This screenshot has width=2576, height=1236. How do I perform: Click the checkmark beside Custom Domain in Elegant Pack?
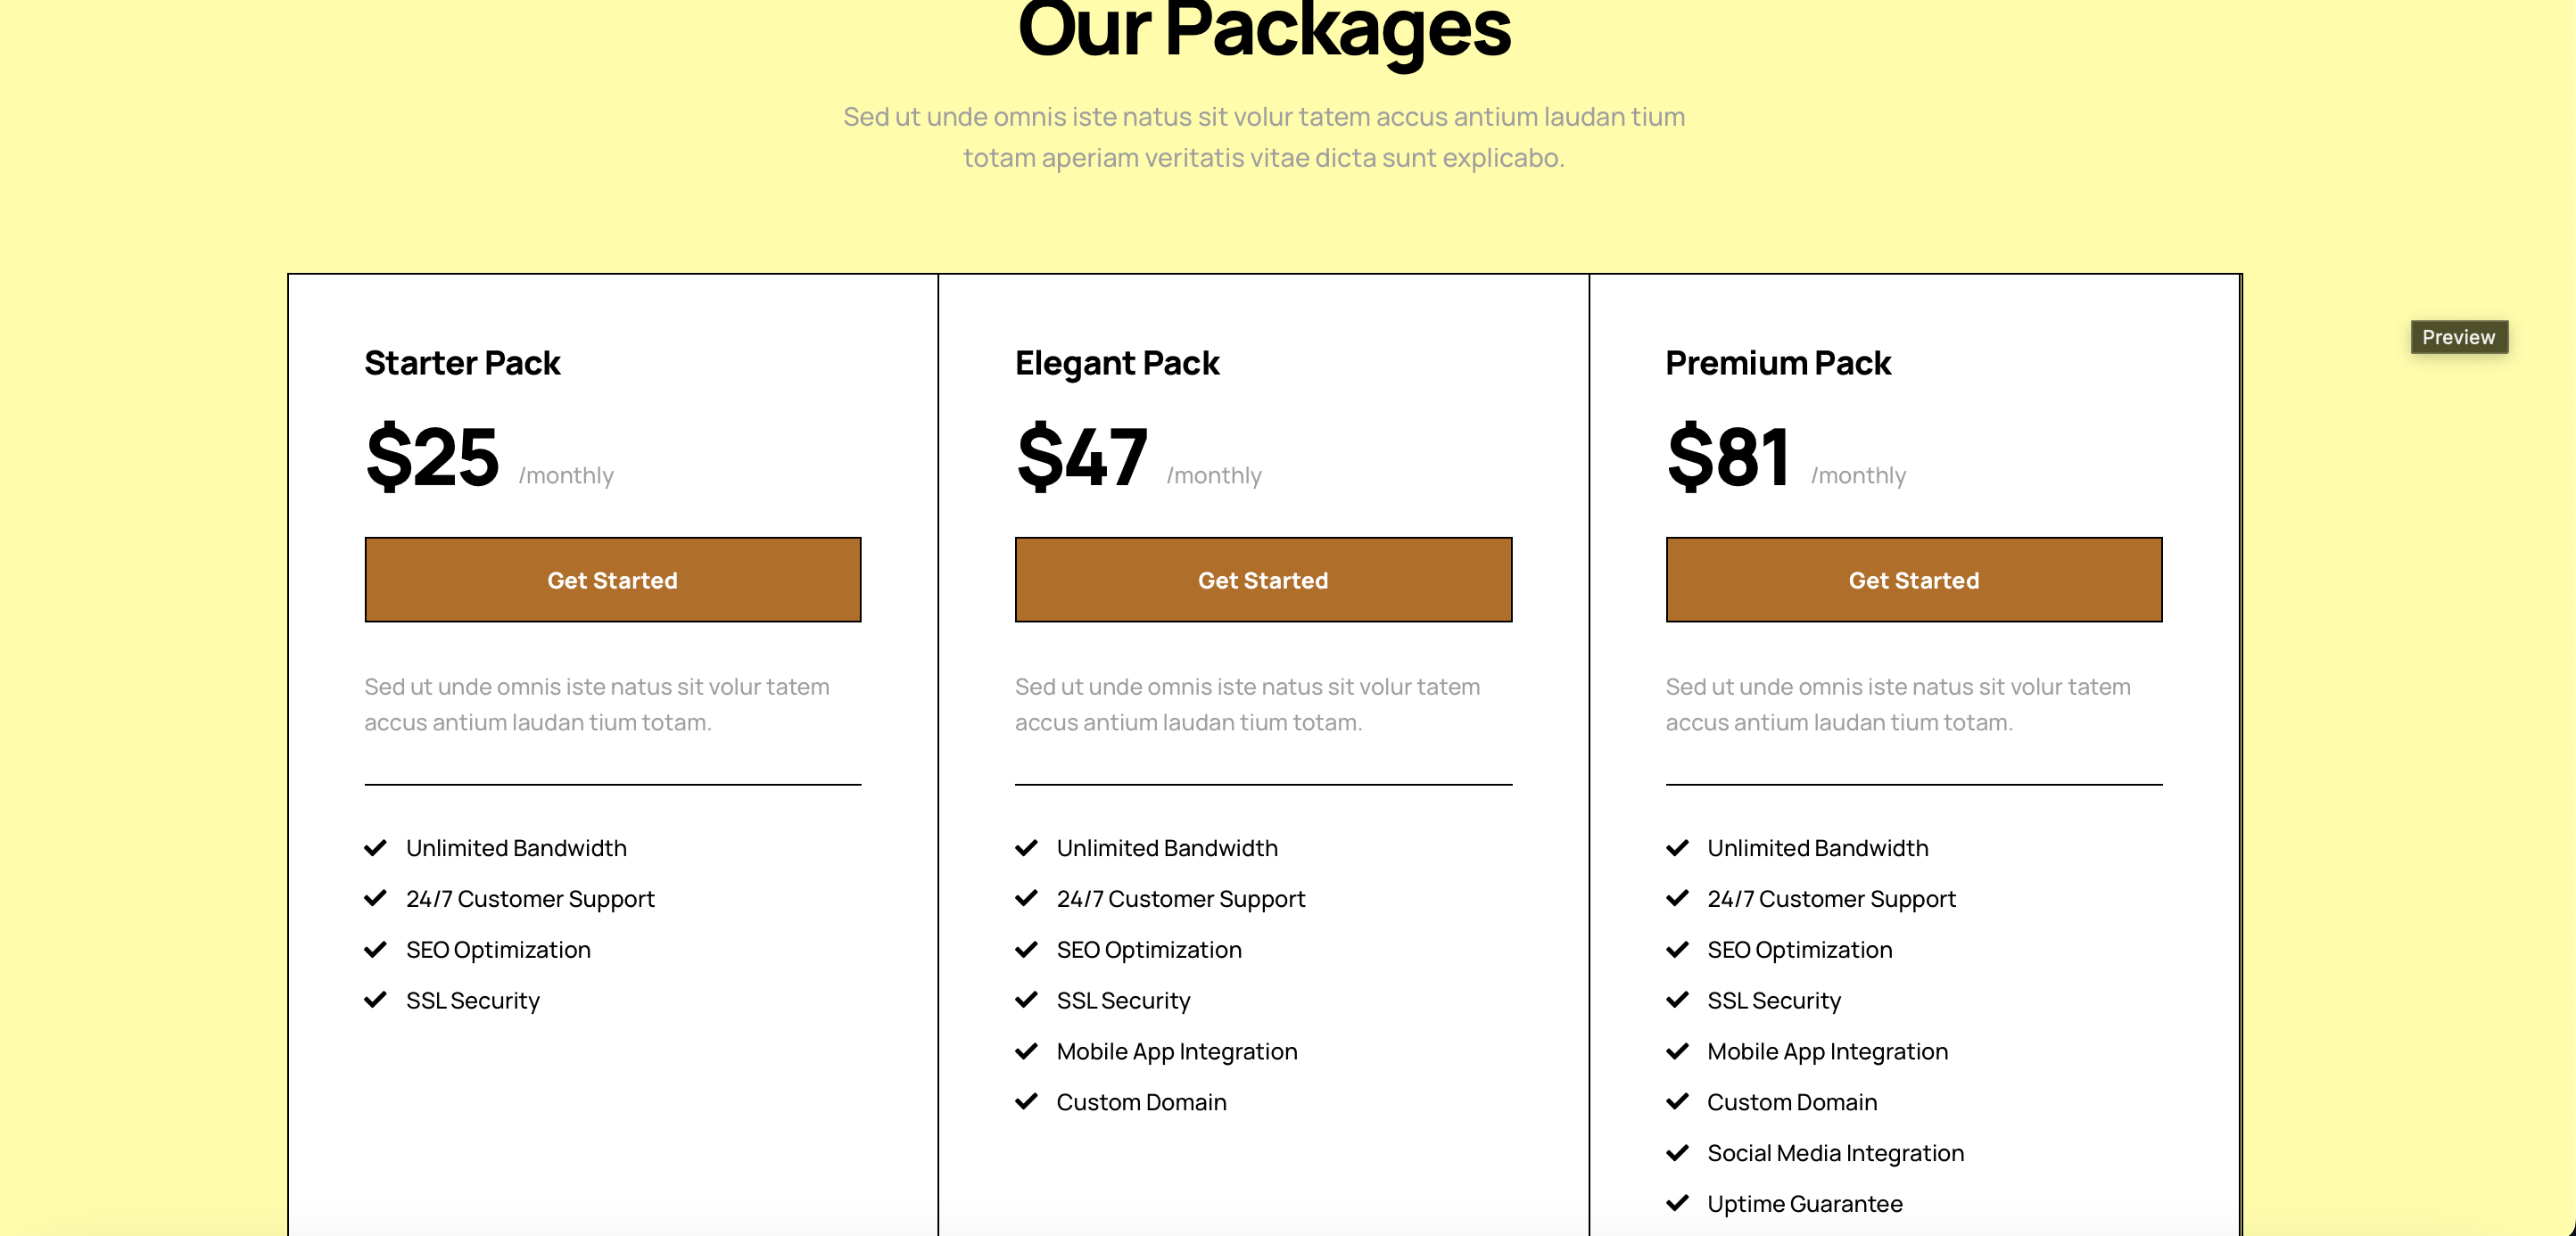1027,1101
